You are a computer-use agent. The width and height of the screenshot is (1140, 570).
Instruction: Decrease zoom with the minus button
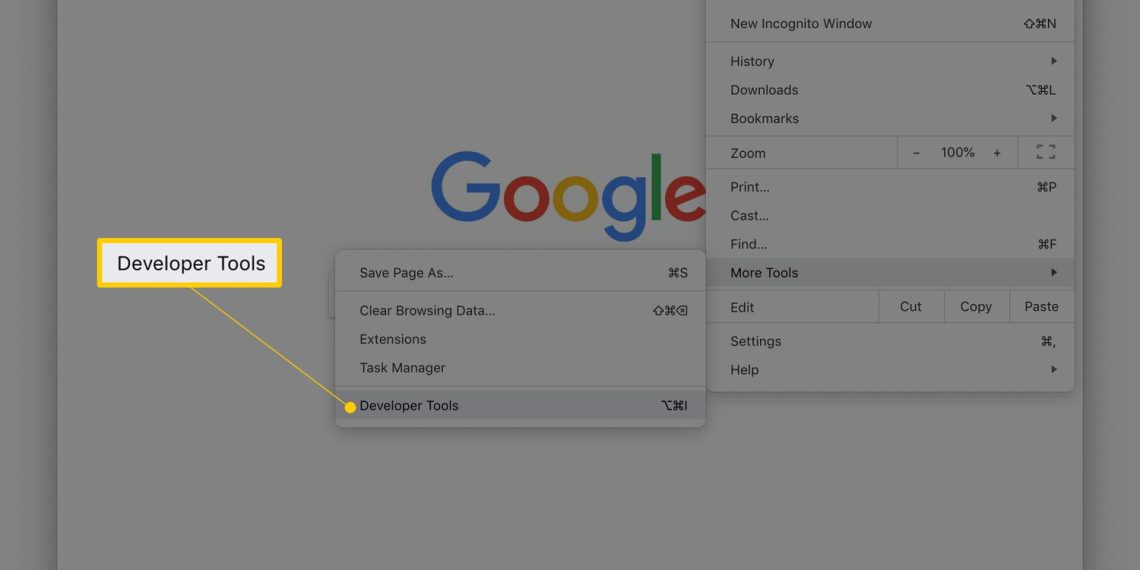pyautogui.click(x=916, y=153)
